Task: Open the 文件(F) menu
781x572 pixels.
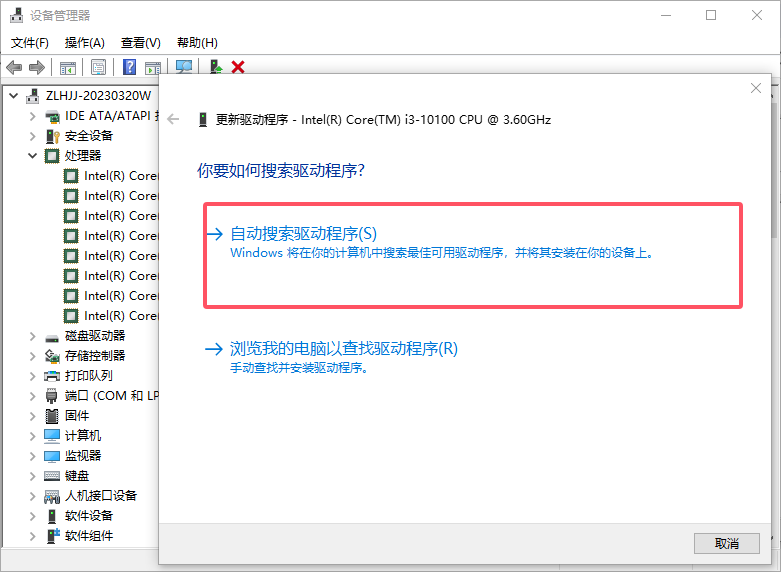Action: click(x=30, y=43)
